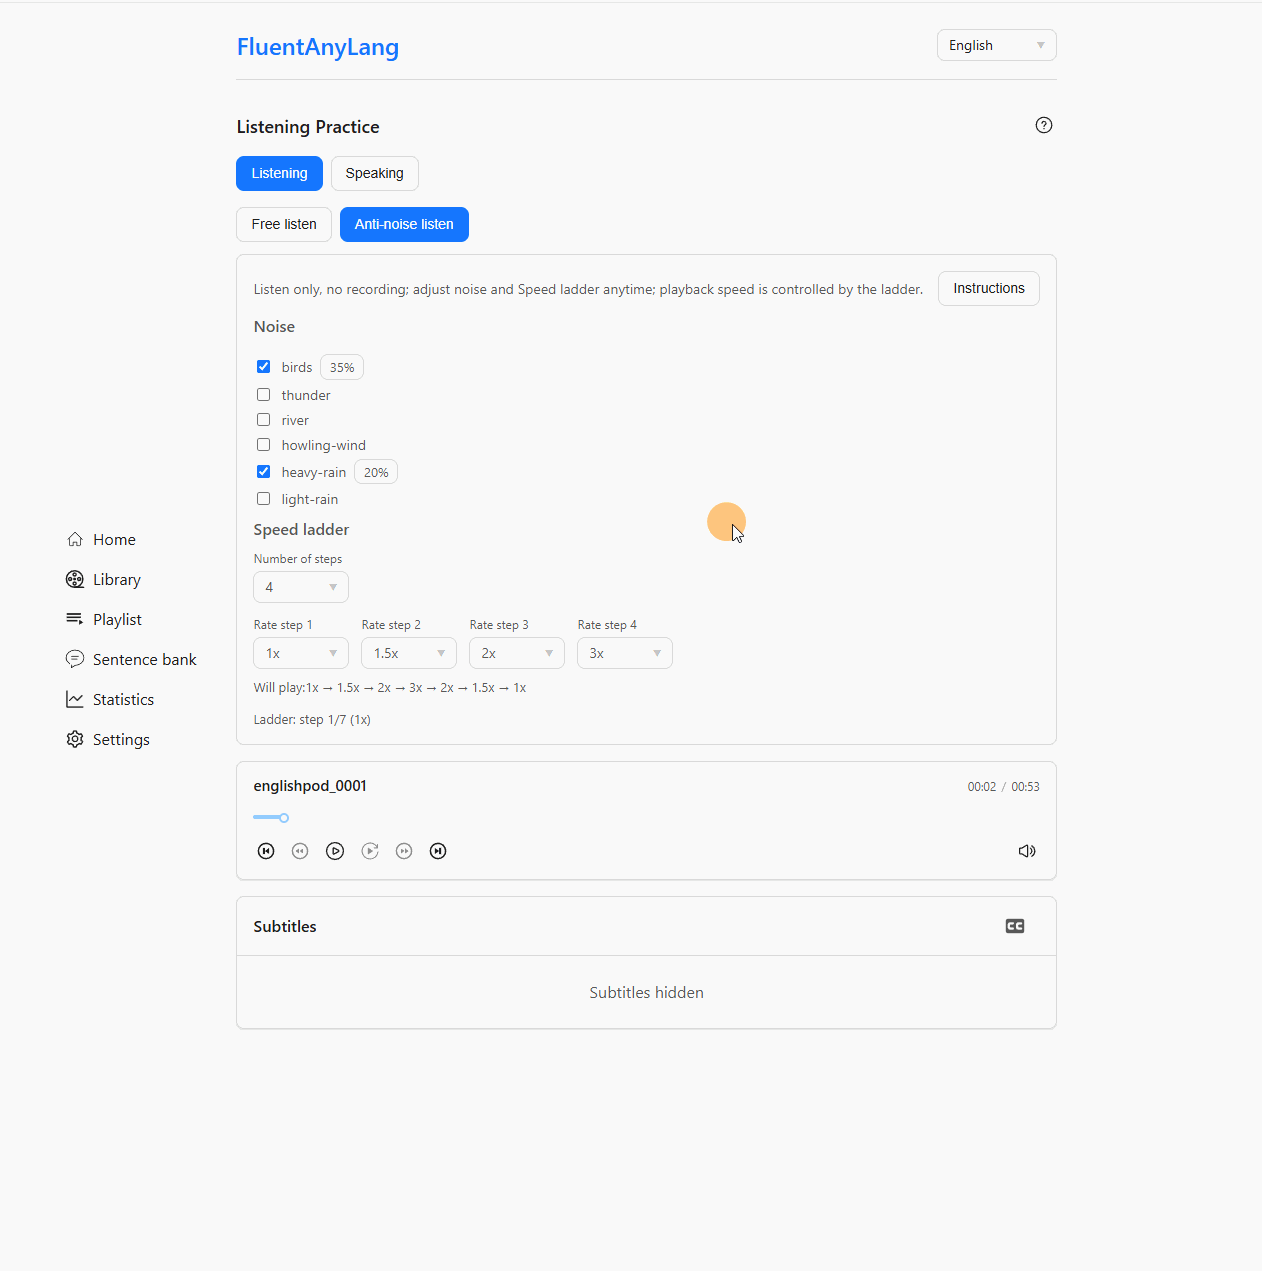Click the audio progress slider handle
Image resolution: width=1262 pixels, height=1271 pixels.
point(284,818)
